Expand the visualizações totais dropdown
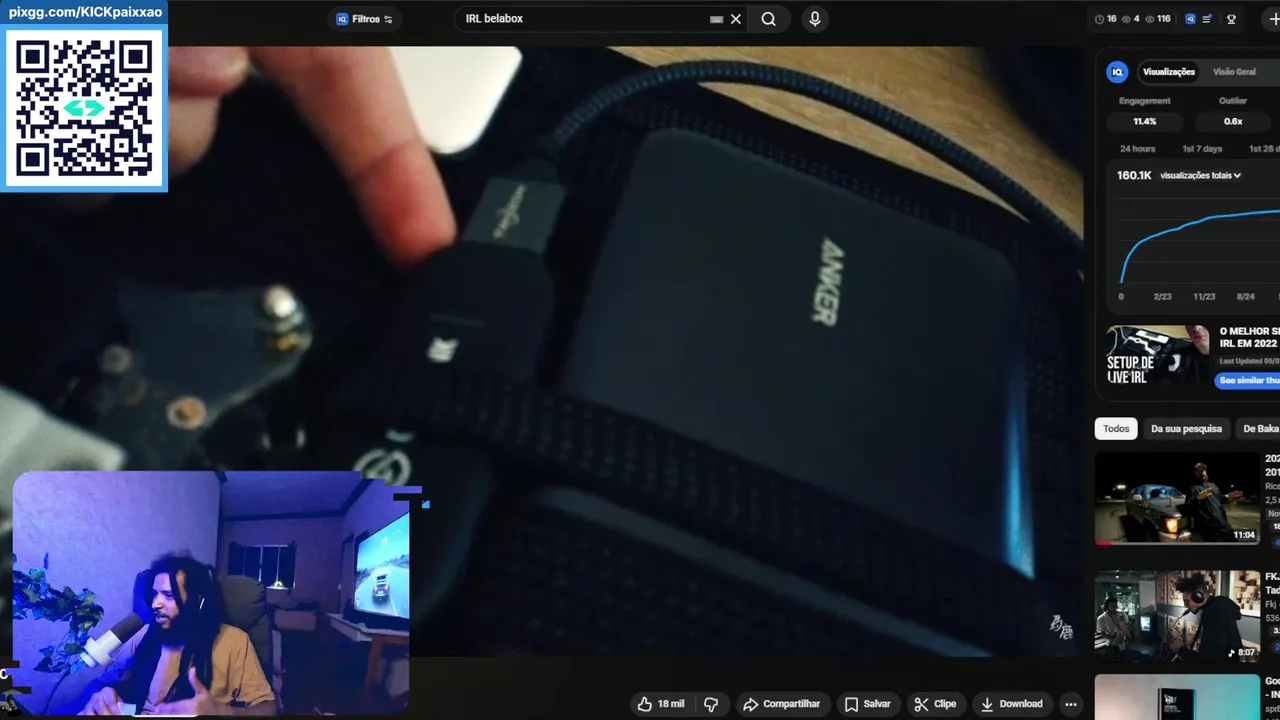The width and height of the screenshot is (1280, 720). coord(1201,175)
